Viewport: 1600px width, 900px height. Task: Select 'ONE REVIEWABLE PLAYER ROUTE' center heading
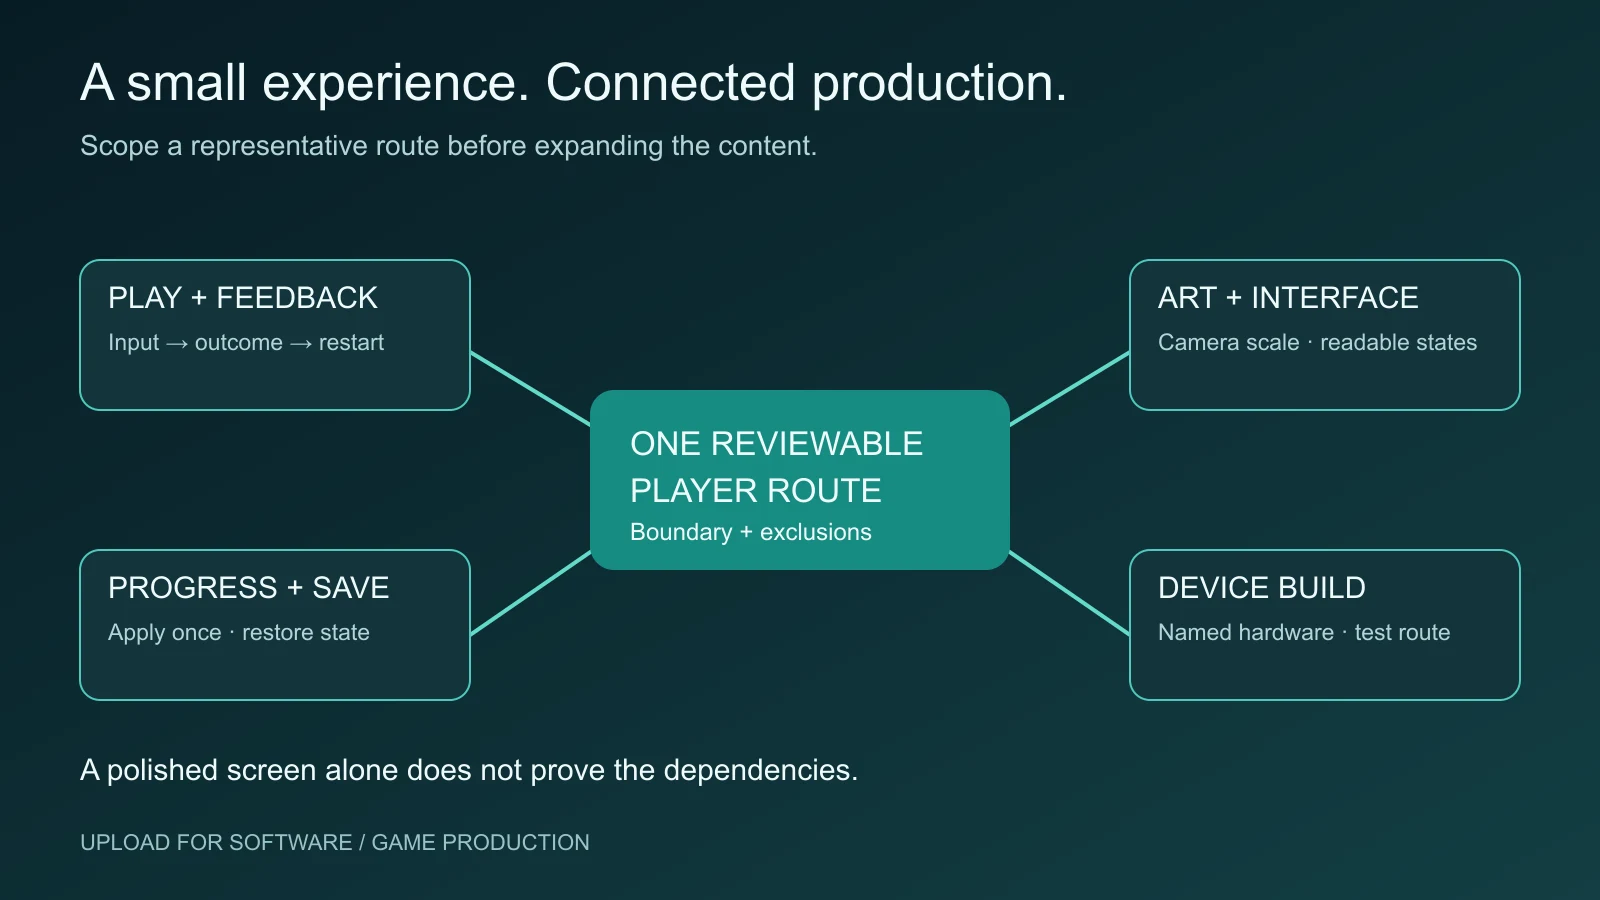776,467
